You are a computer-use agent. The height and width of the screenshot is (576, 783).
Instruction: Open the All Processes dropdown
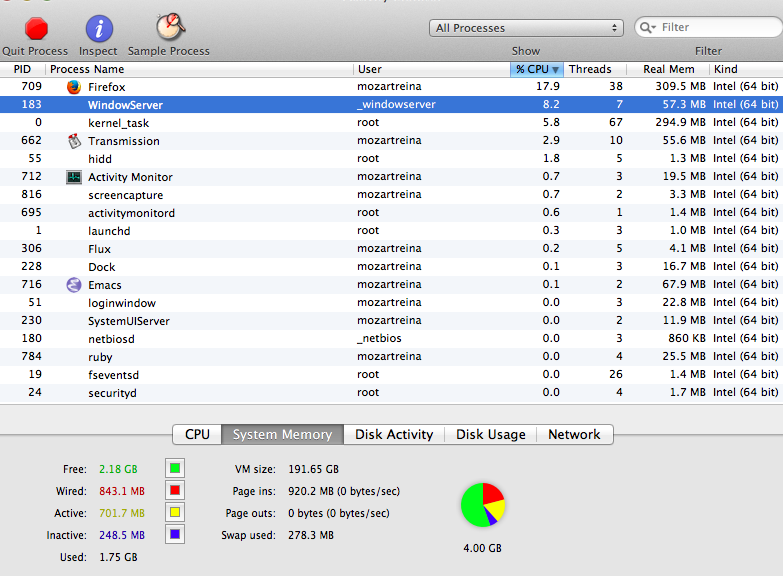(526, 28)
